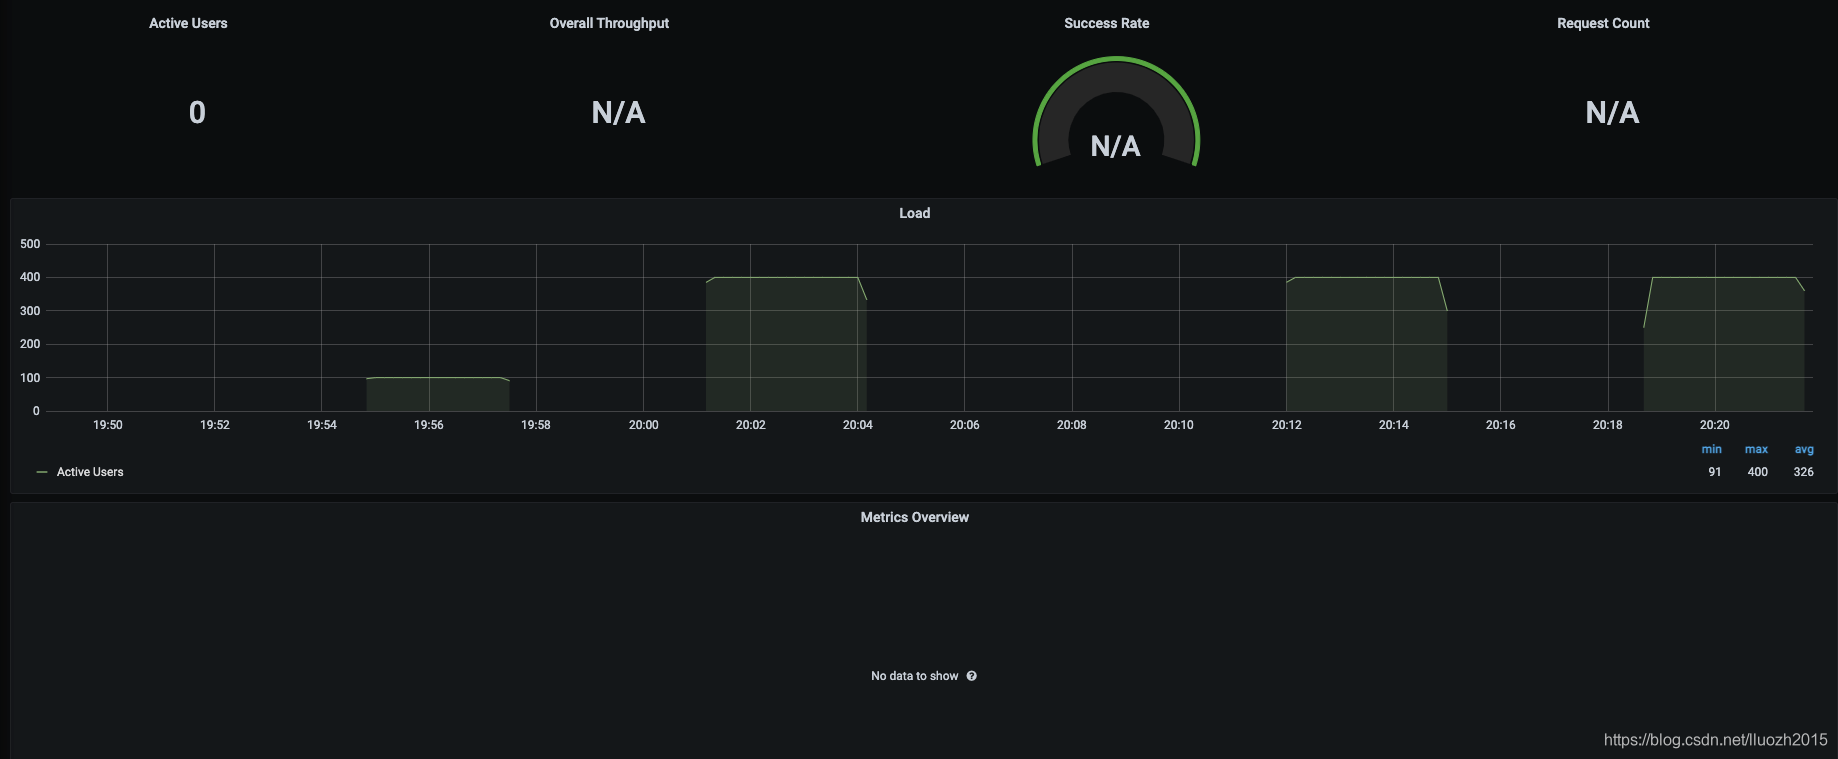
Task: Click the 200 y-axis label
Action: [x=30, y=344]
